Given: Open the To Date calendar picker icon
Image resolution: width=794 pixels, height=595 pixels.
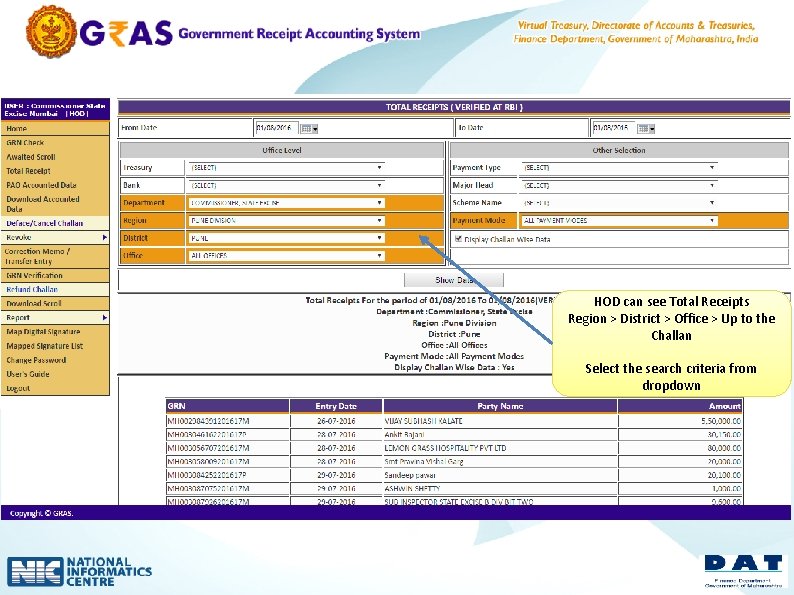Looking at the screenshot, I should pos(646,129).
